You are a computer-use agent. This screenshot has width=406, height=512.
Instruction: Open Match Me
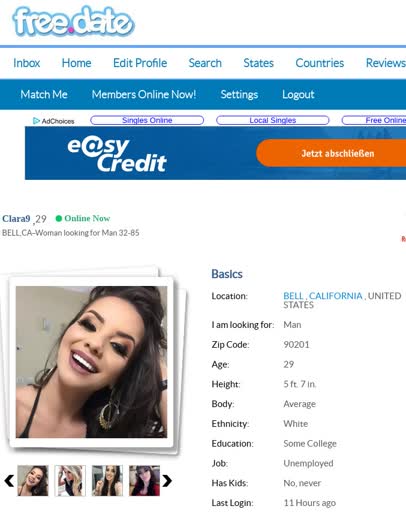pos(44,94)
